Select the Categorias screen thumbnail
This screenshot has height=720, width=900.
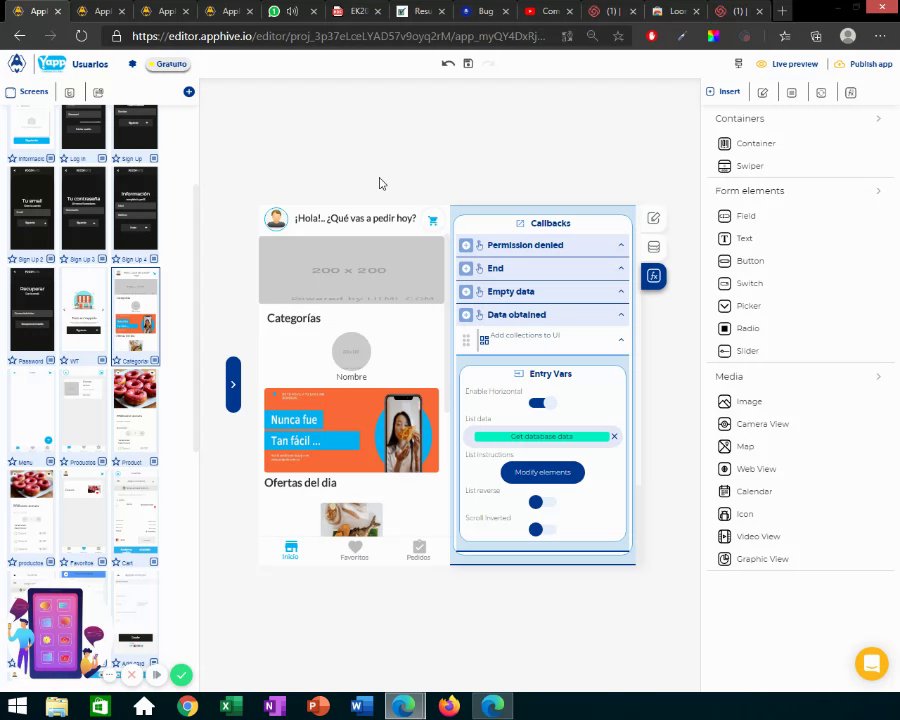[x=135, y=310]
